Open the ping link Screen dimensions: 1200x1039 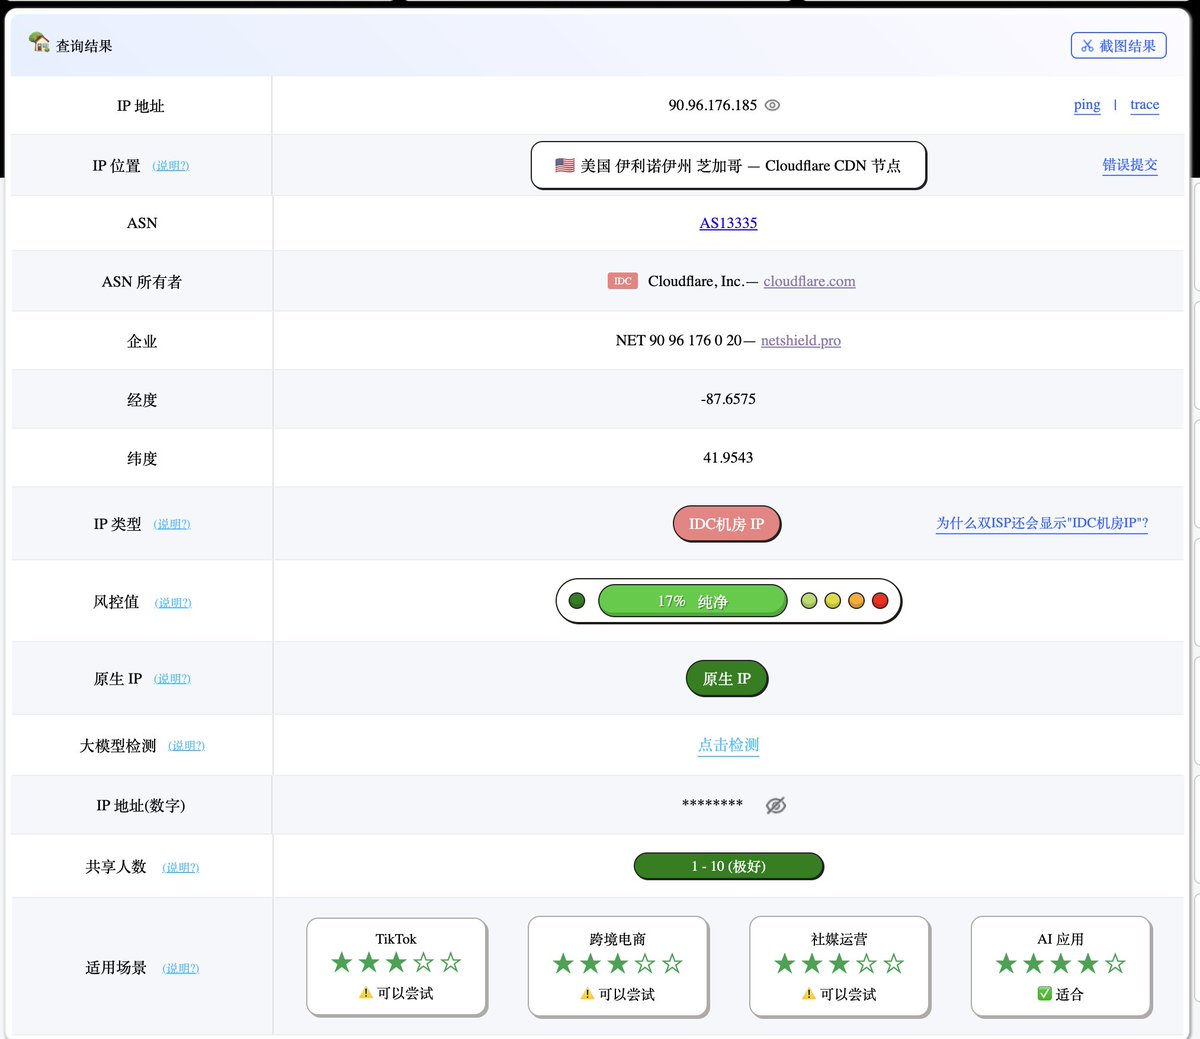click(x=1087, y=105)
